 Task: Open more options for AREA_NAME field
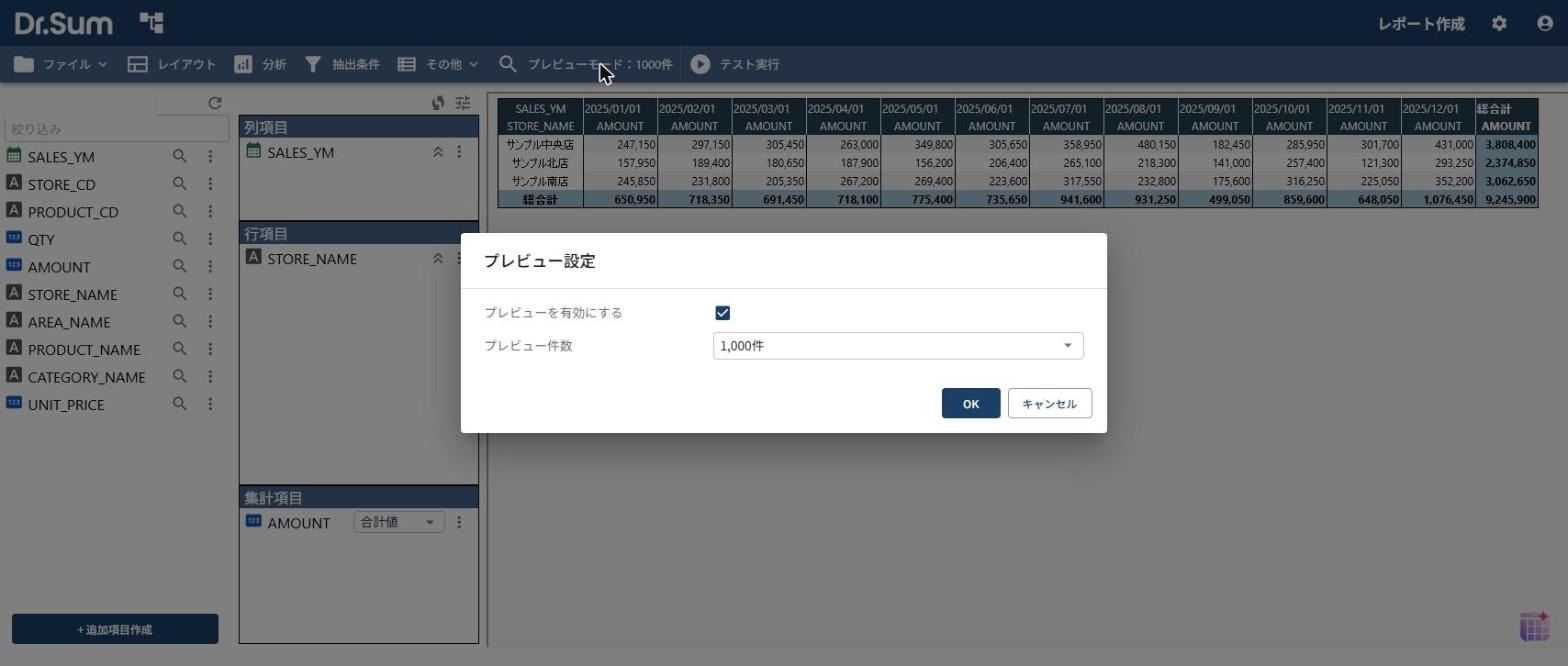[x=210, y=321]
